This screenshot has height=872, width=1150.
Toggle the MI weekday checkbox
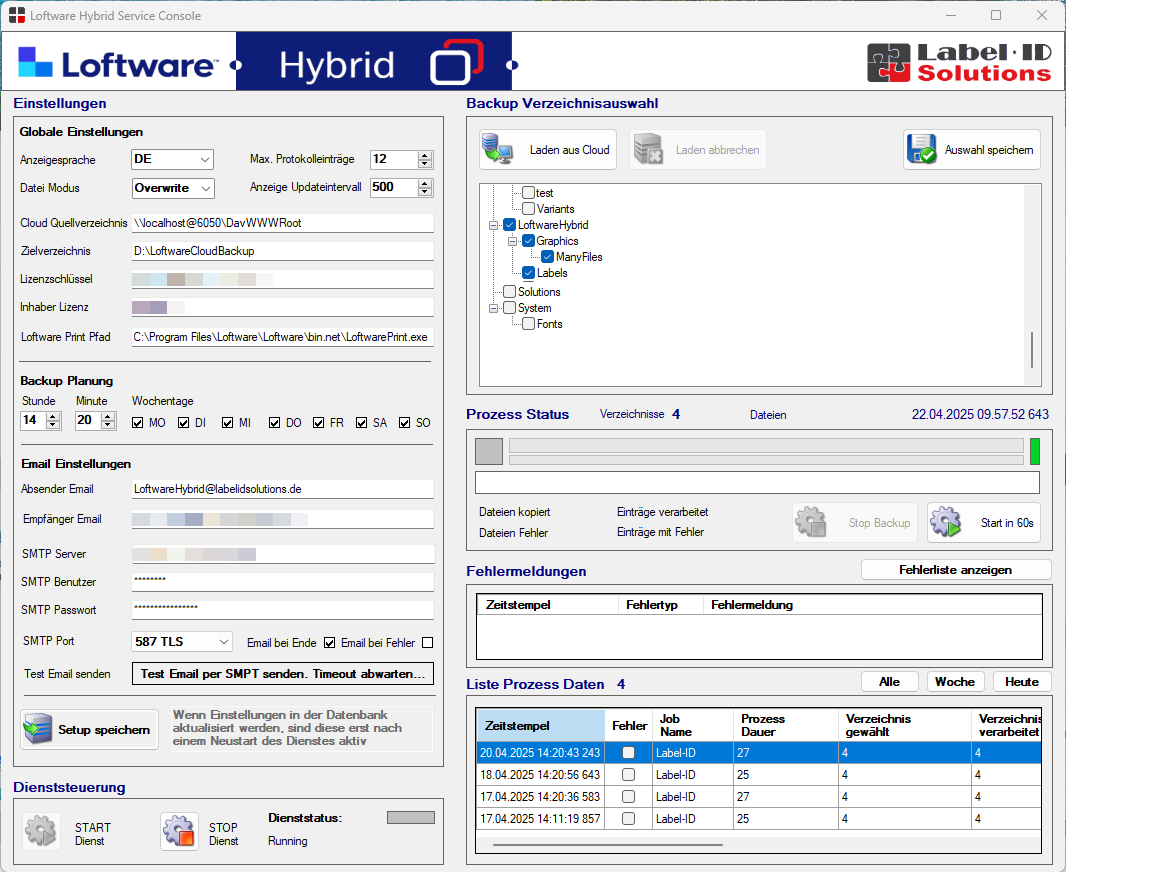point(227,422)
